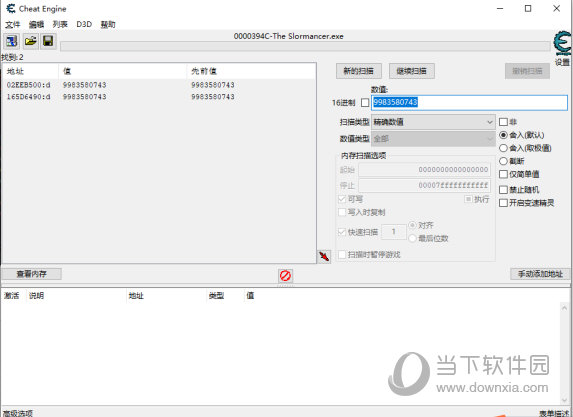The height and width of the screenshot is (417, 573).
Task: Open the 帮助 menu
Action: (108, 24)
